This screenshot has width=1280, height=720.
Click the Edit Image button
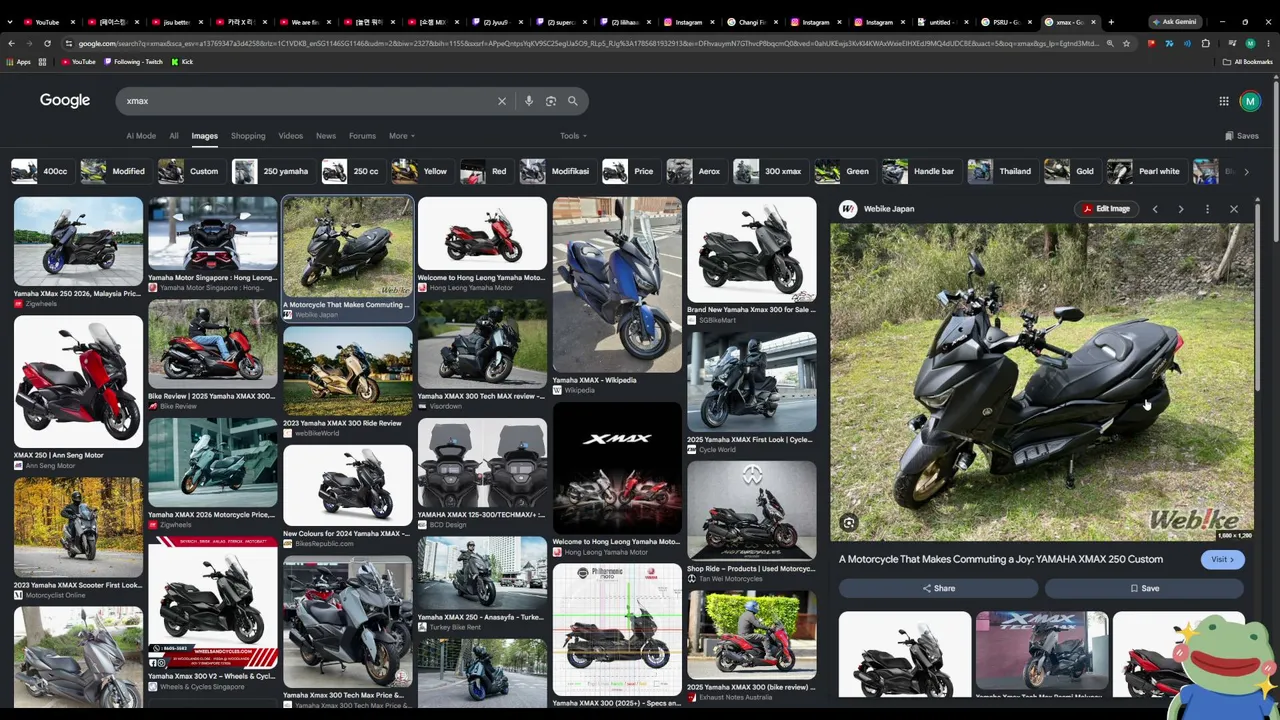(1106, 209)
